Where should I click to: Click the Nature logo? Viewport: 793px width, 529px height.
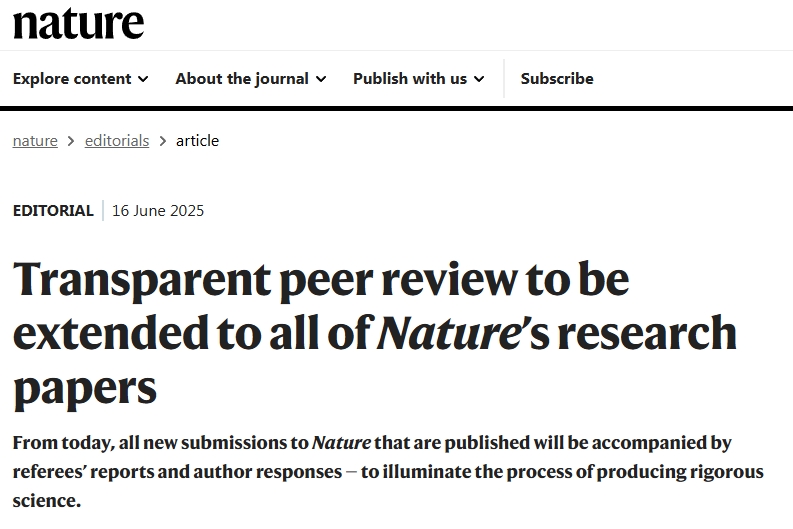tap(78, 22)
